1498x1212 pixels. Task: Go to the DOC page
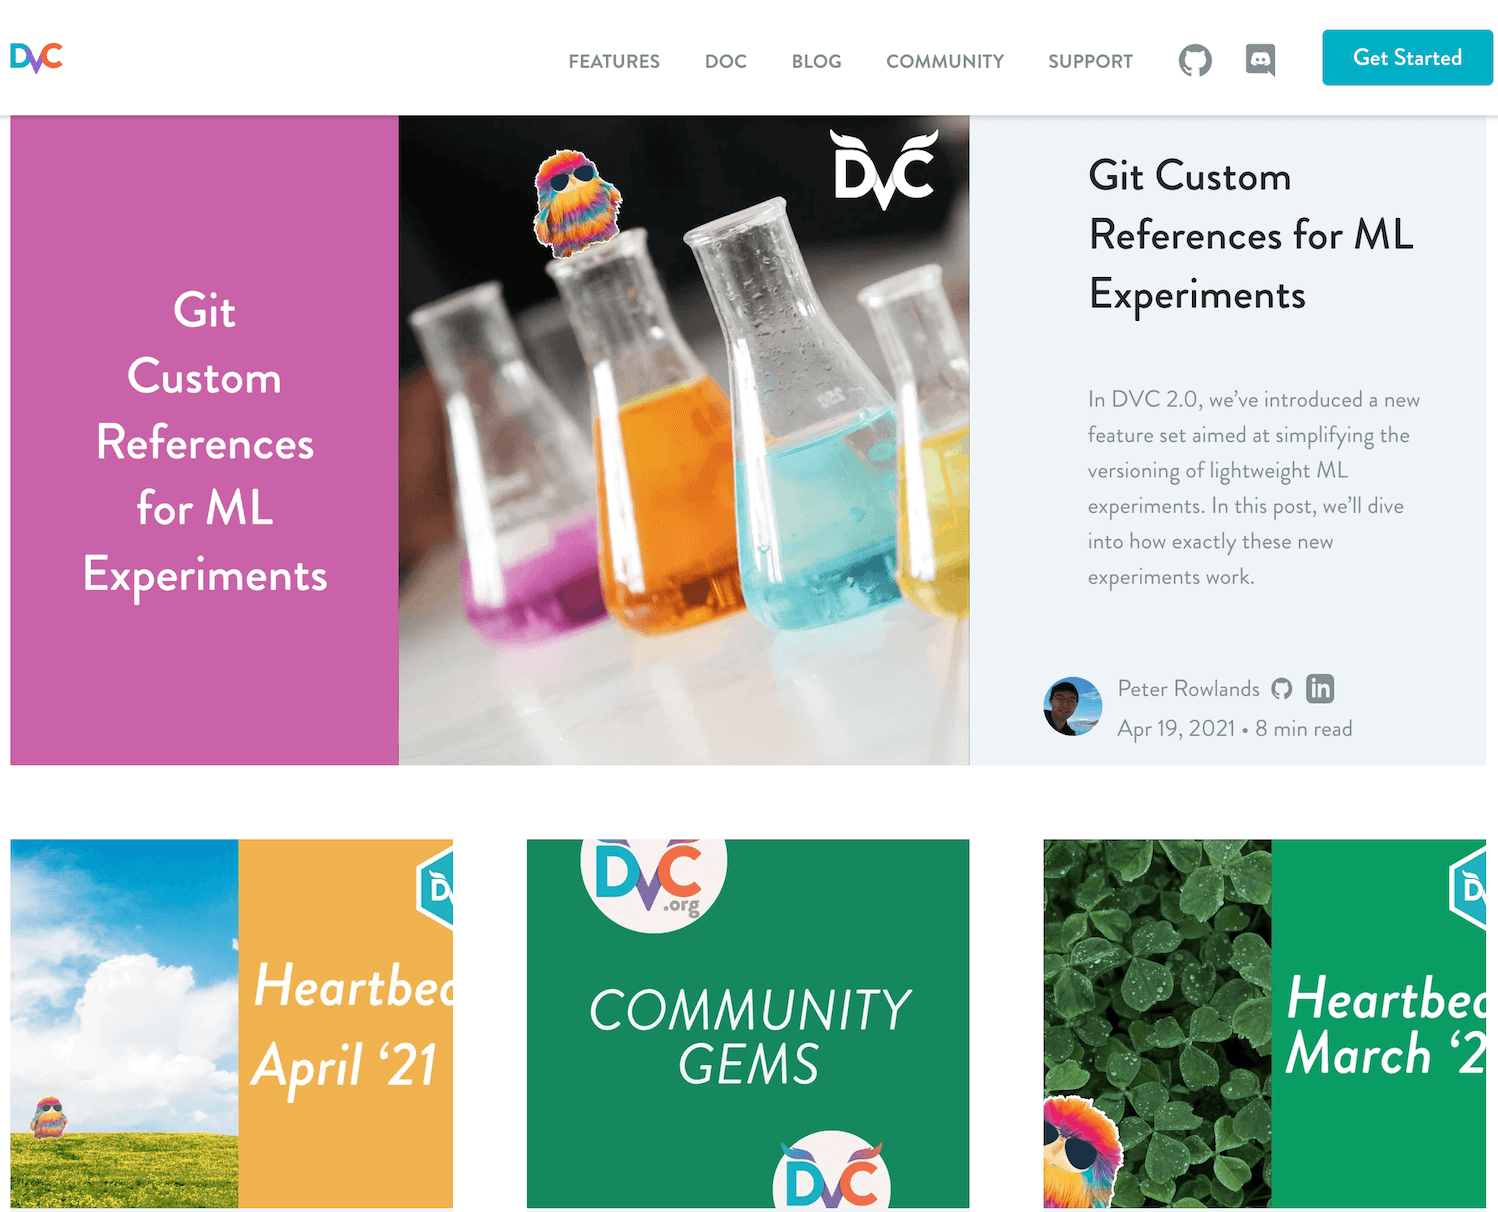click(726, 61)
